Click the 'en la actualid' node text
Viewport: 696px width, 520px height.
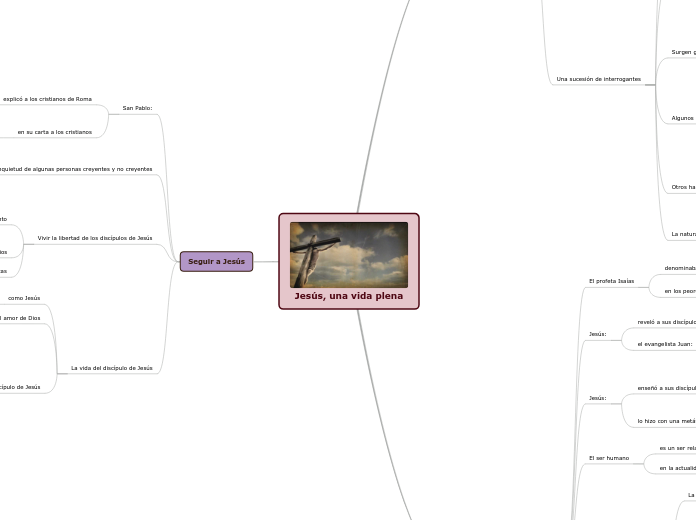click(678, 468)
